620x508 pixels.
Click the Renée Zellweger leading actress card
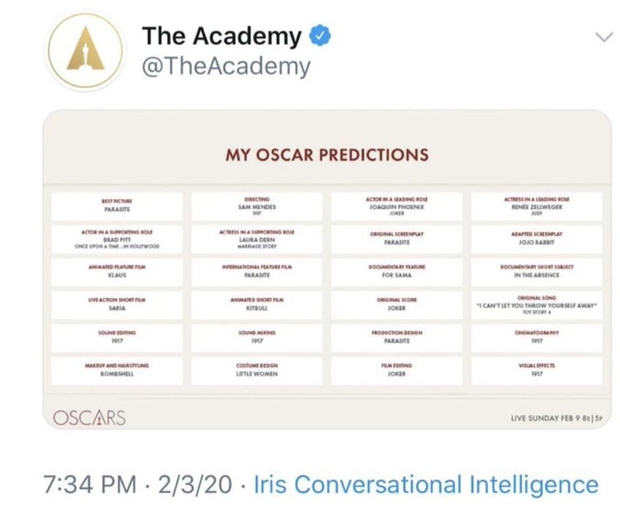[536, 206]
